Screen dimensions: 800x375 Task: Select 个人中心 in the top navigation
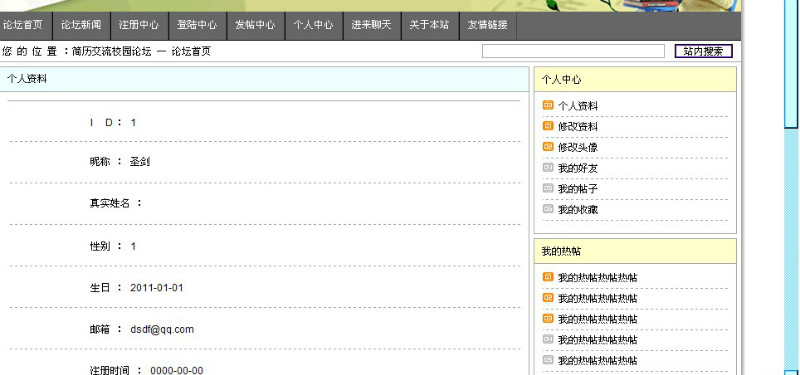pyautogui.click(x=313, y=25)
